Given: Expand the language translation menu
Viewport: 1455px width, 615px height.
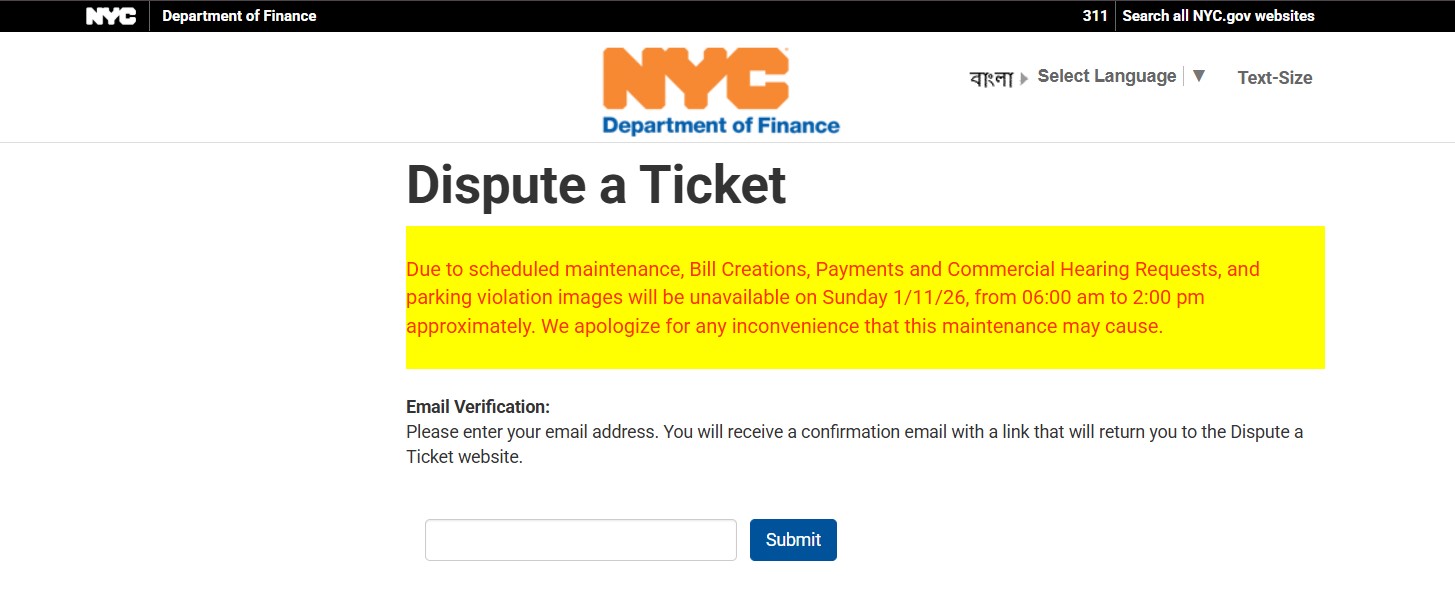Looking at the screenshot, I should [x=1106, y=75].
